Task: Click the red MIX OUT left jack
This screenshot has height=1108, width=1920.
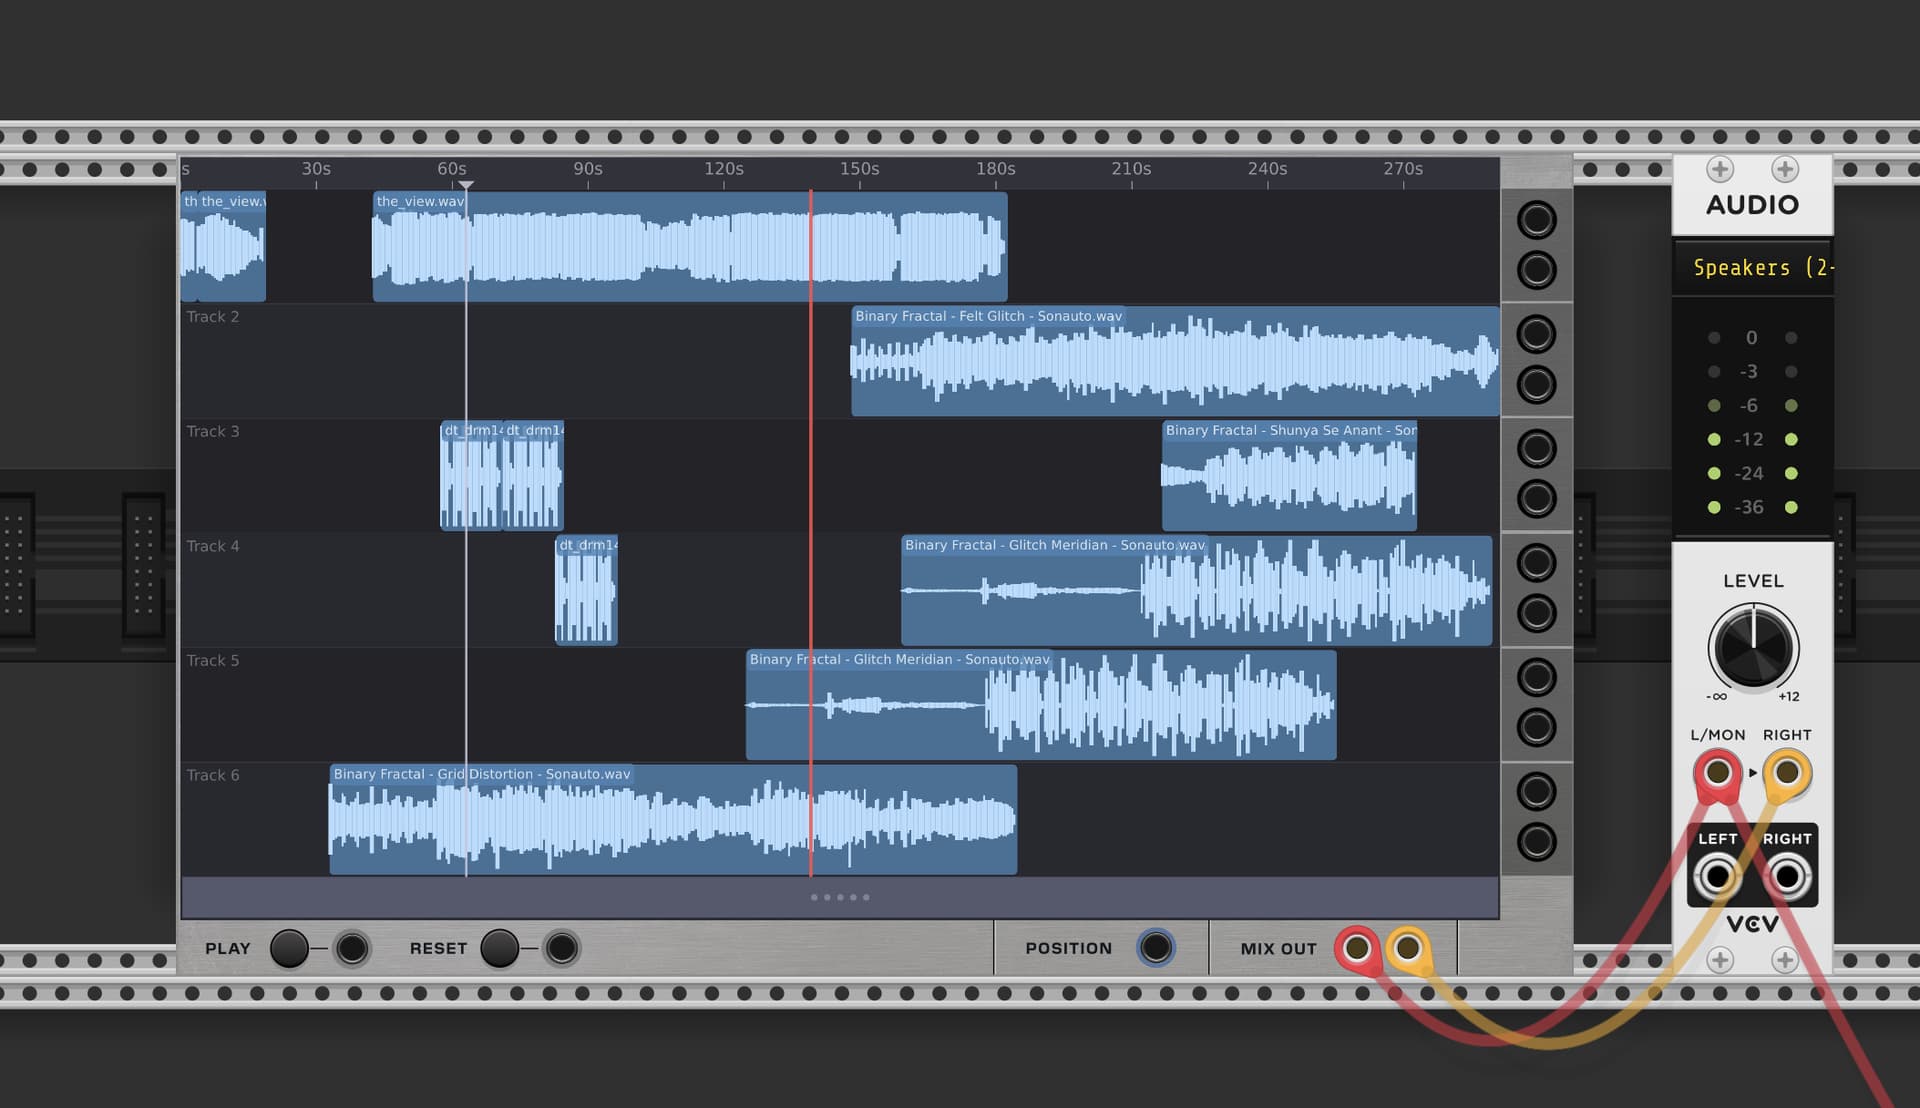Action: tap(1357, 947)
